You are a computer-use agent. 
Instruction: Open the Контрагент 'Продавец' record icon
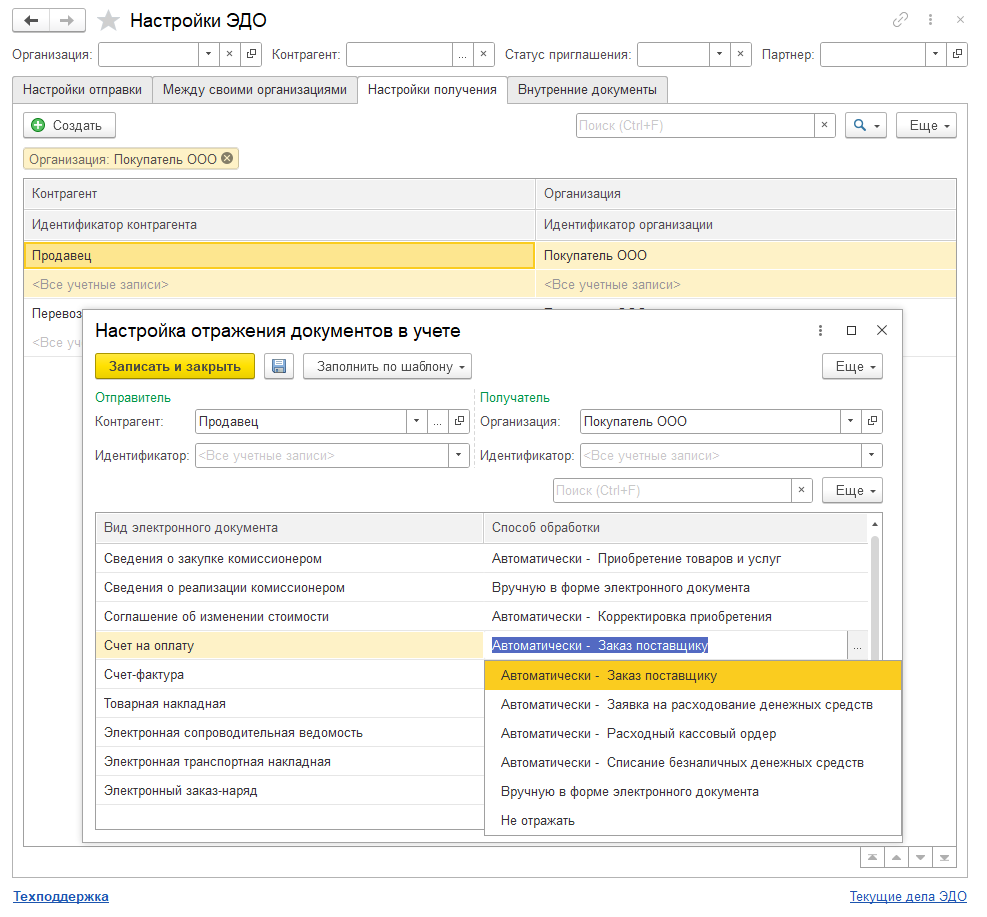(460, 422)
